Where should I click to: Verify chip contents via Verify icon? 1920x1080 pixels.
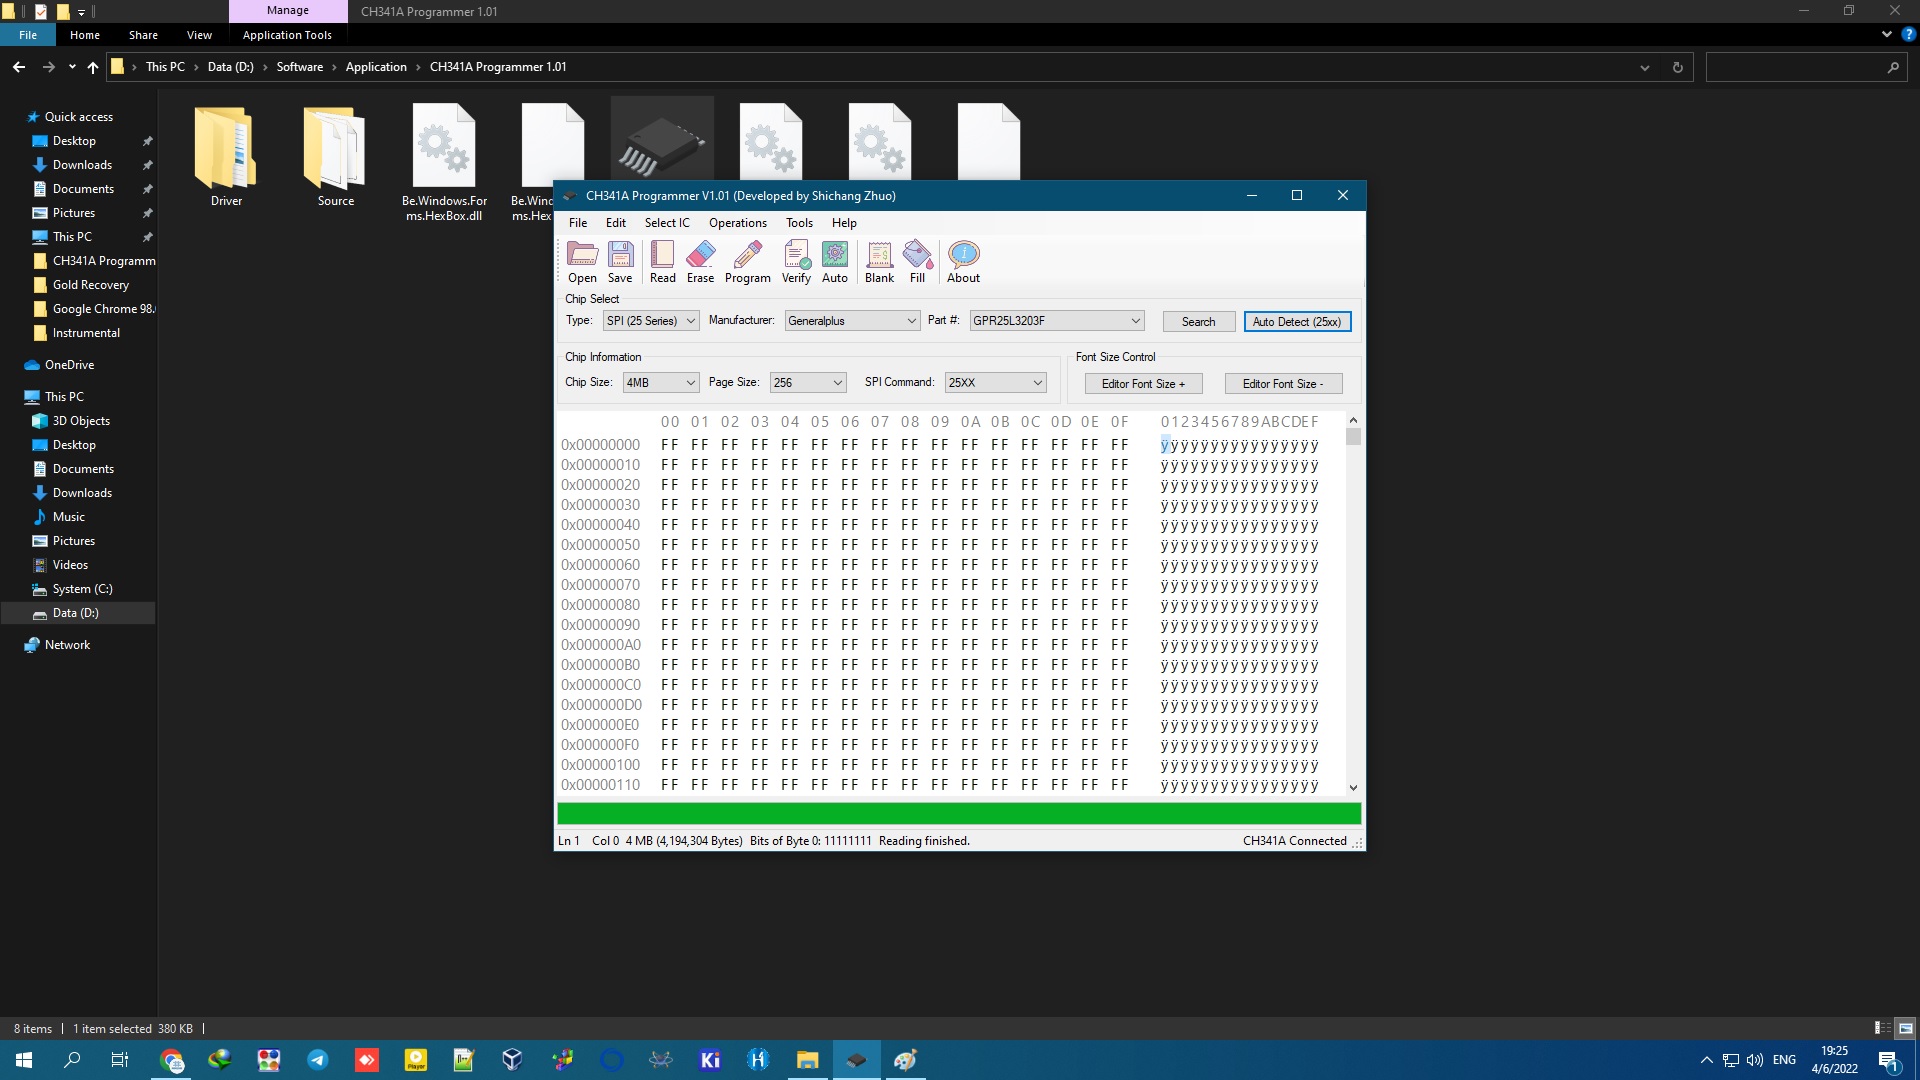(796, 262)
